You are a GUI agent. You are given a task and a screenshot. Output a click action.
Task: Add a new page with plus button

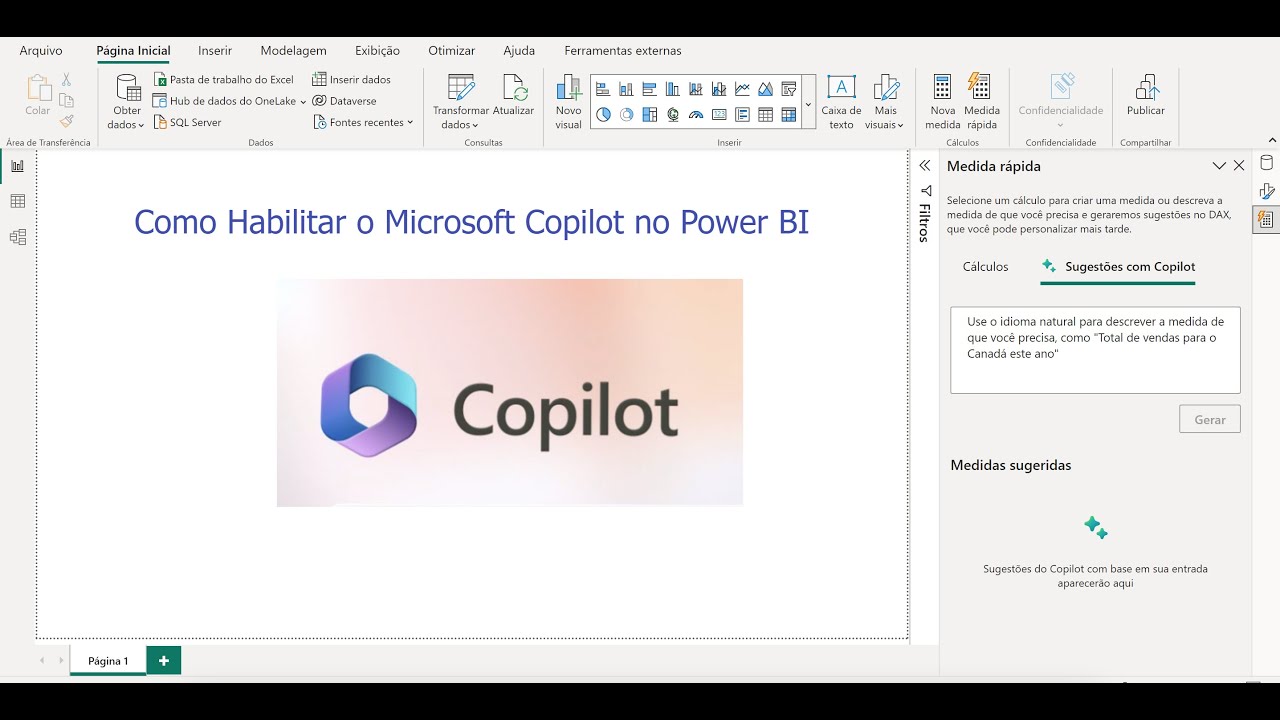click(x=164, y=661)
